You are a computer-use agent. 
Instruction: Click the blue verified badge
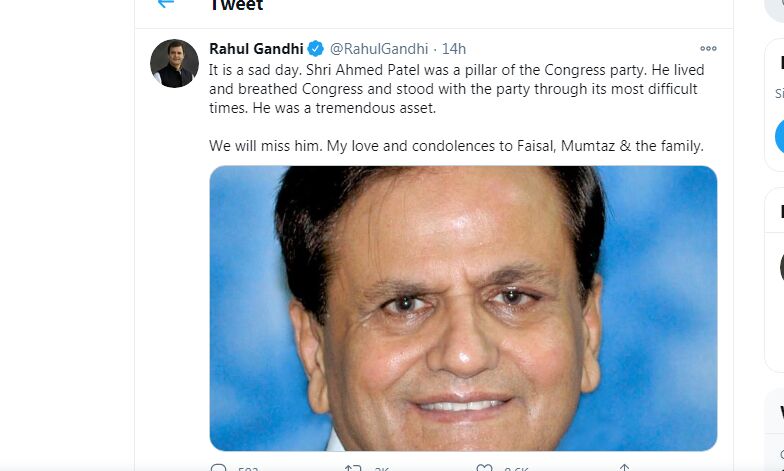[315, 49]
